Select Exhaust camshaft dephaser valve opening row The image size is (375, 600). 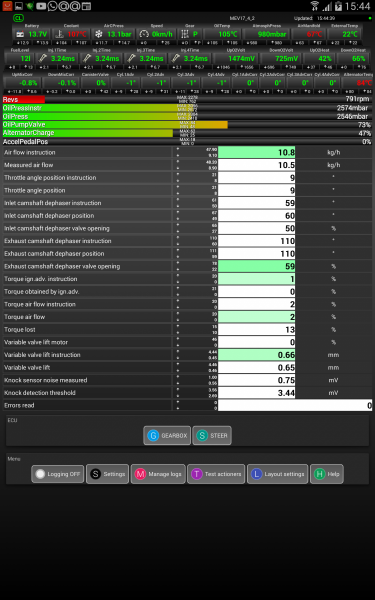(188, 266)
